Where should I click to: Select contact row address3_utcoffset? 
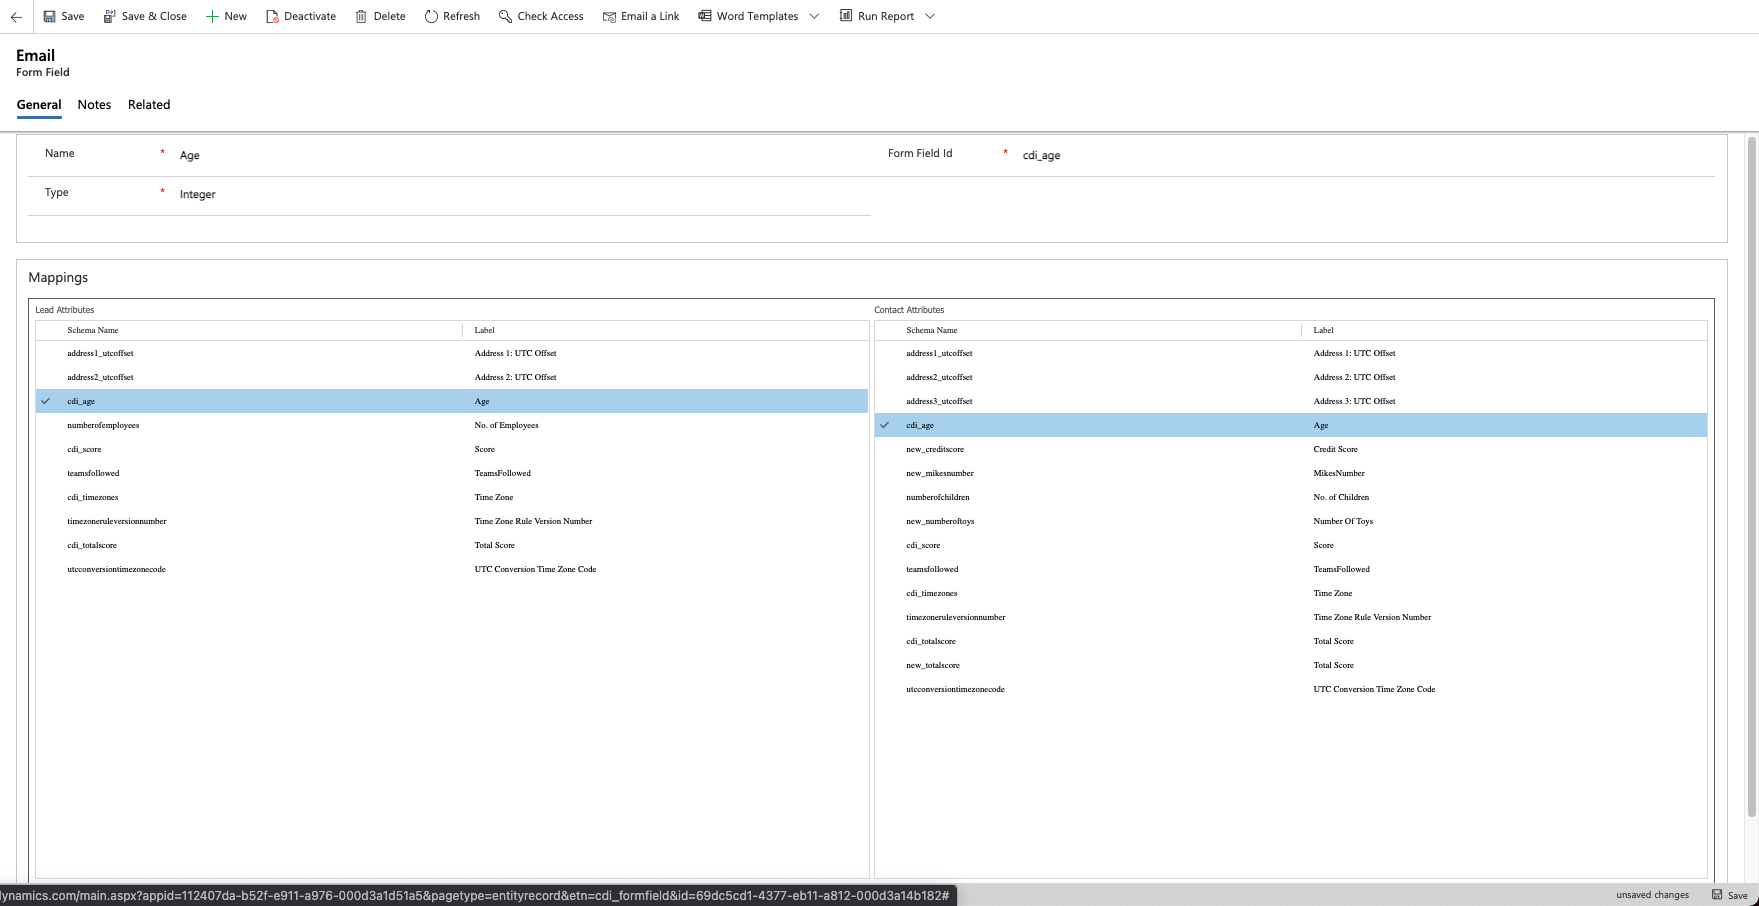pos(1291,401)
